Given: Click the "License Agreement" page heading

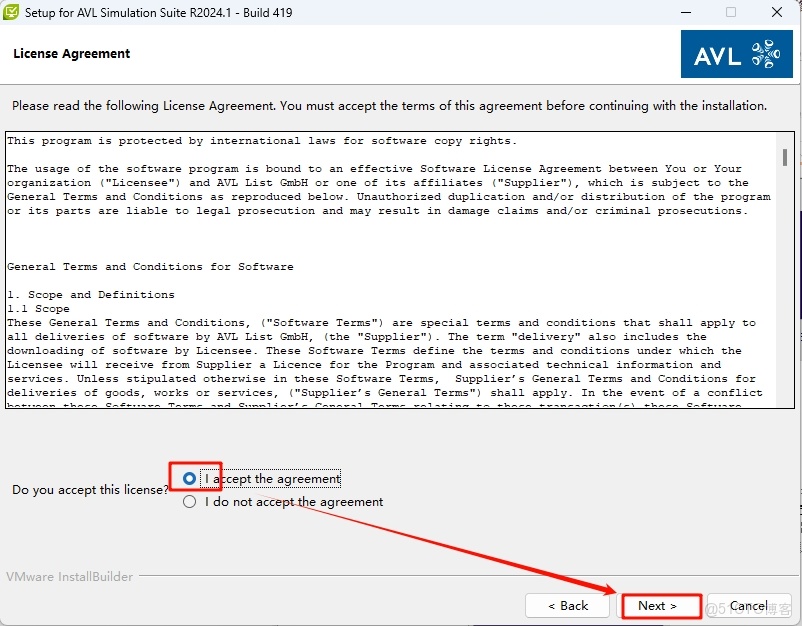Looking at the screenshot, I should (x=72, y=54).
